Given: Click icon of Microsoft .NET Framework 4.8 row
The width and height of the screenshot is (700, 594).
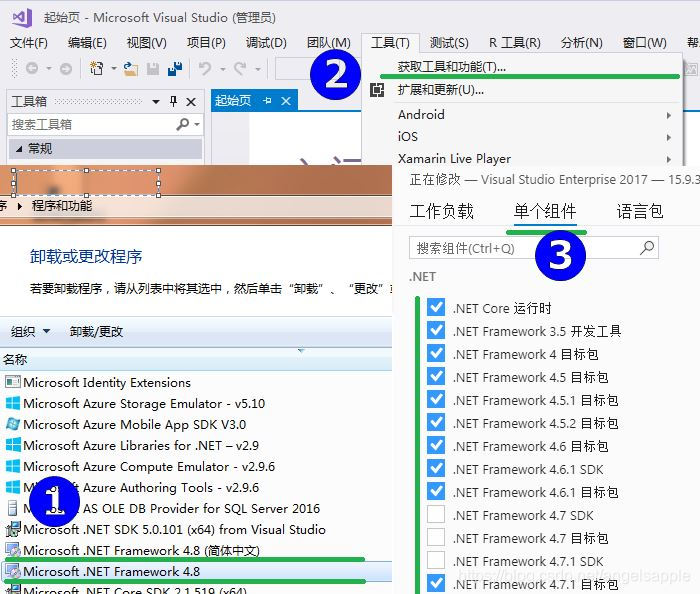Looking at the screenshot, I should point(12,571).
